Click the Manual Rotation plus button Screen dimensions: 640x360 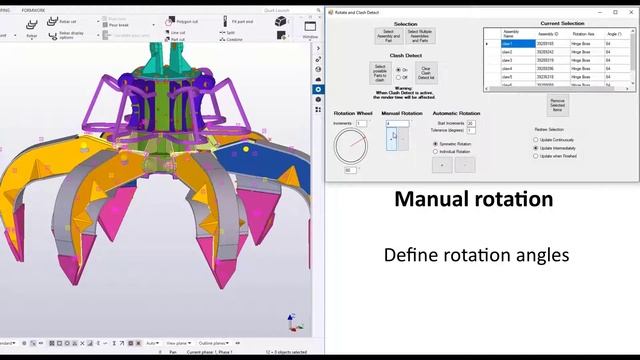click(391, 139)
